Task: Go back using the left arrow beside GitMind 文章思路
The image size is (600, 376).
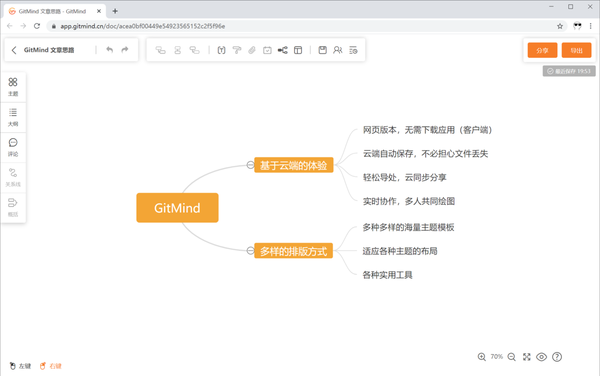Action: tap(14, 50)
